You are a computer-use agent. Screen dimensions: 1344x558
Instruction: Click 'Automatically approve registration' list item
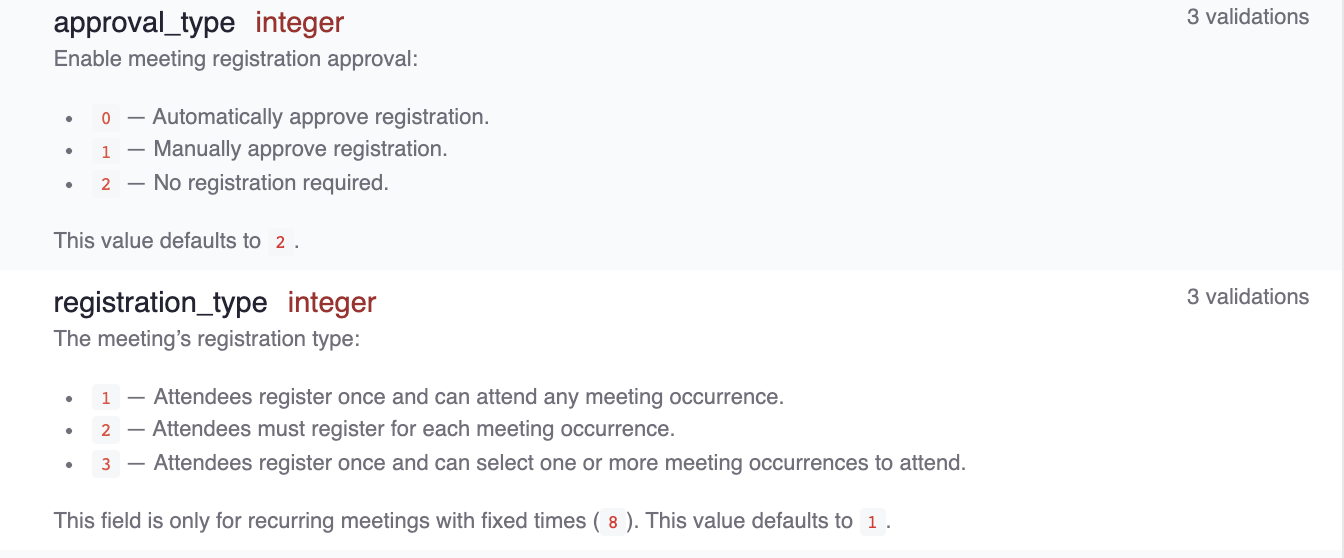(321, 117)
